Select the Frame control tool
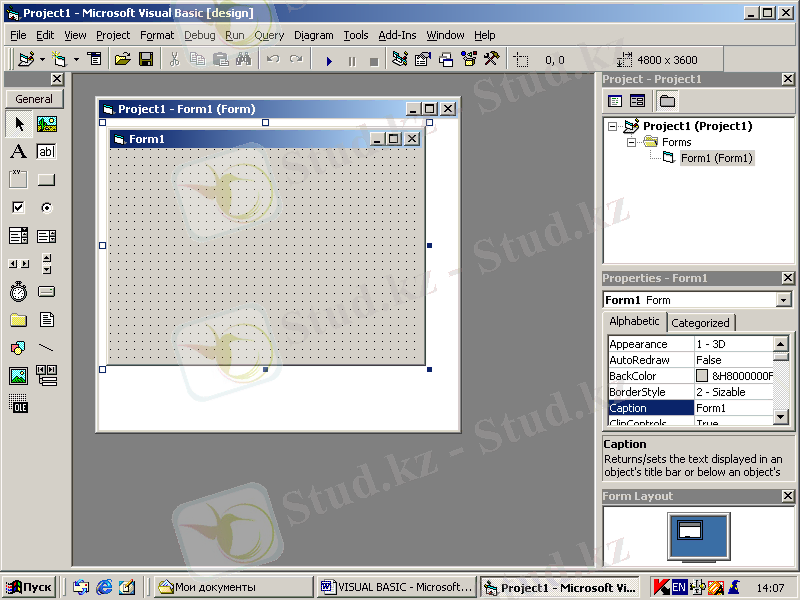The height and width of the screenshot is (600, 800). [x=19, y=179]
